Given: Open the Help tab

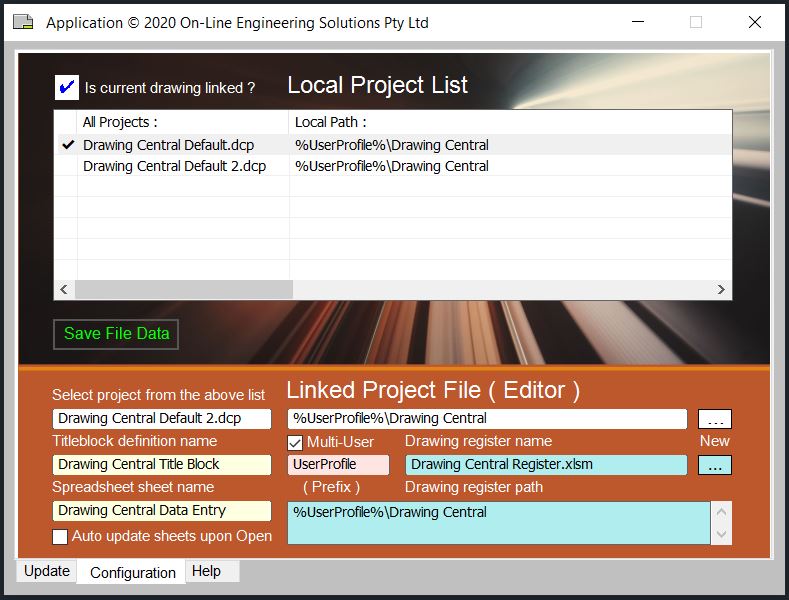Looking at the screenshot, I should tap(206, 571).
